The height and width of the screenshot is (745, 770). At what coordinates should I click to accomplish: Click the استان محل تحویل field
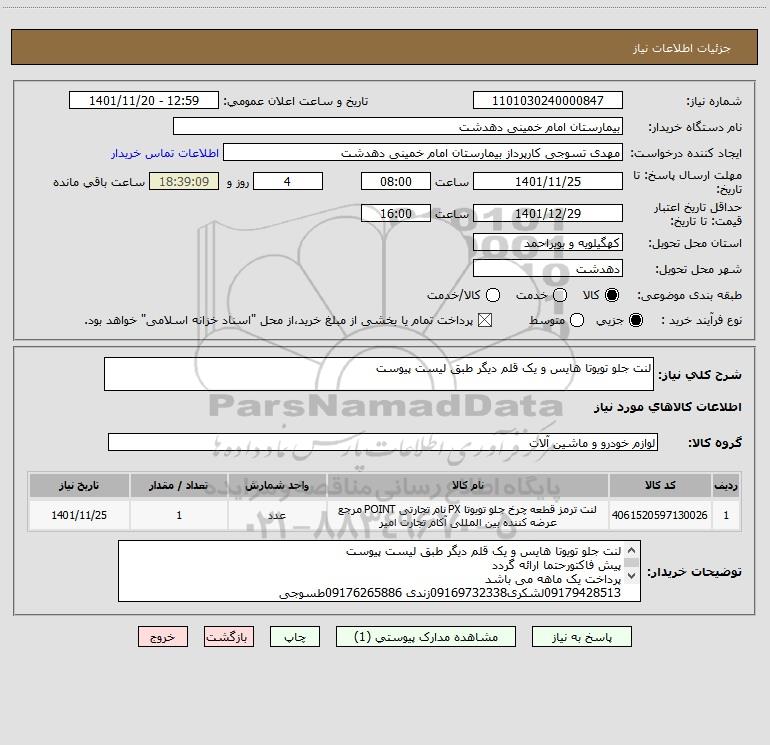(x=548, y=242)
